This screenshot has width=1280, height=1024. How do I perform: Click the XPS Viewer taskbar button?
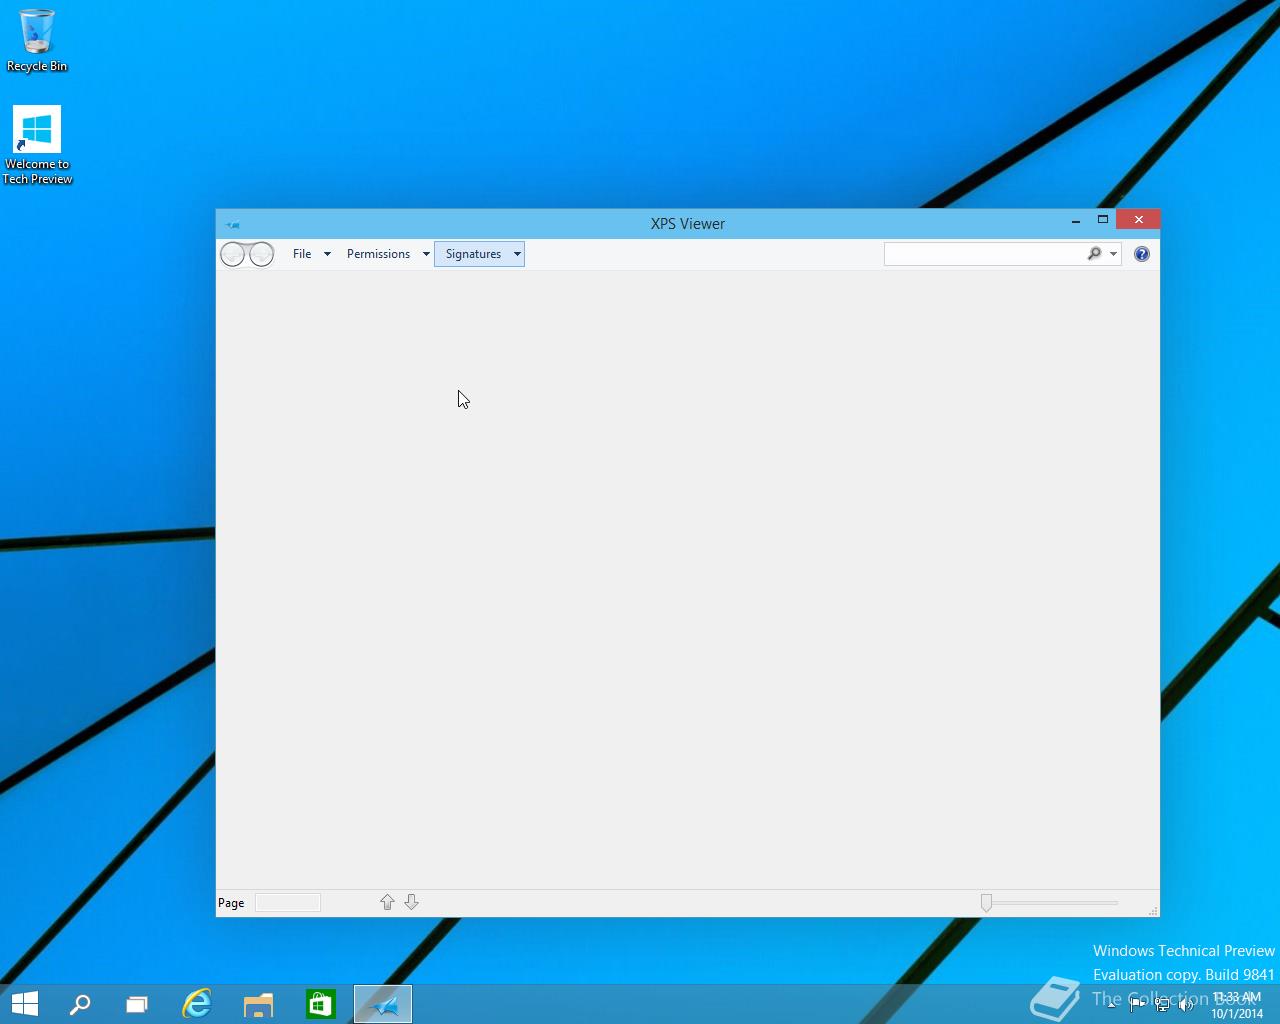383,1004
